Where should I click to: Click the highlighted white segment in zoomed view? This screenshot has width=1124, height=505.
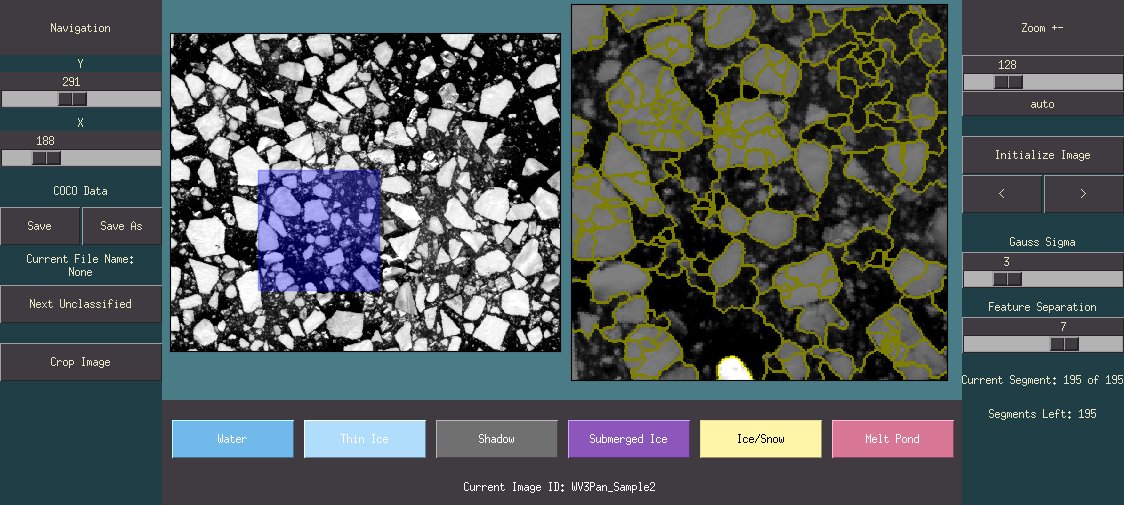(734, 369)
